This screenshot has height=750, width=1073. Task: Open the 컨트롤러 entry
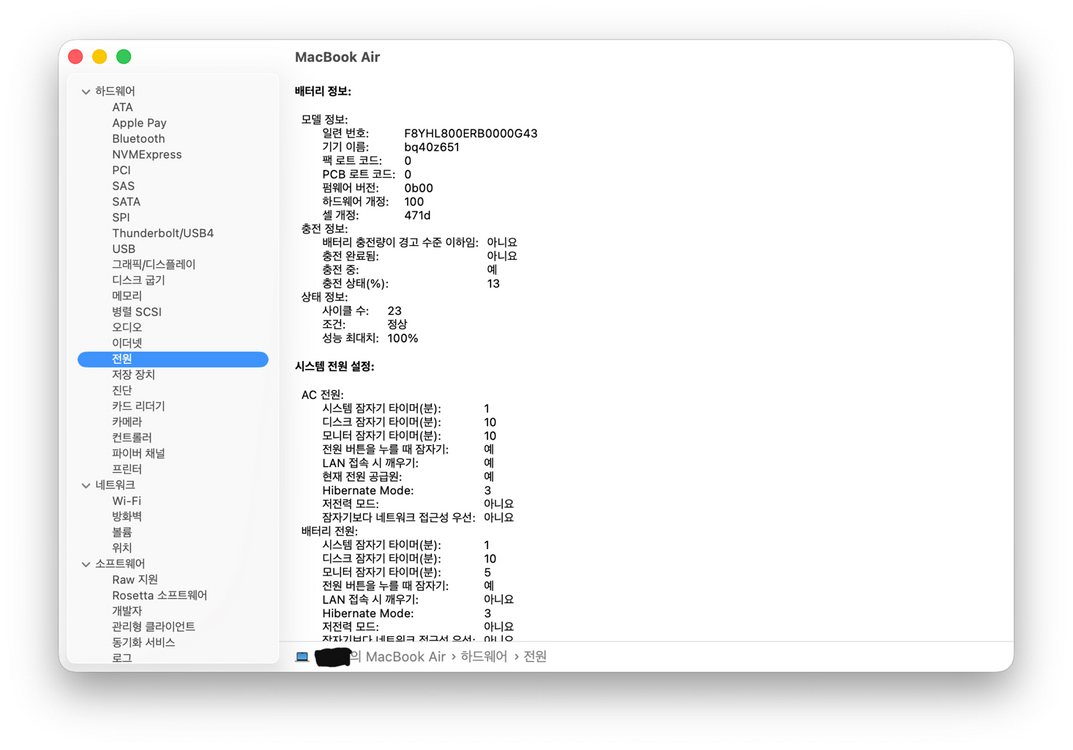click(x=131, y=437)
